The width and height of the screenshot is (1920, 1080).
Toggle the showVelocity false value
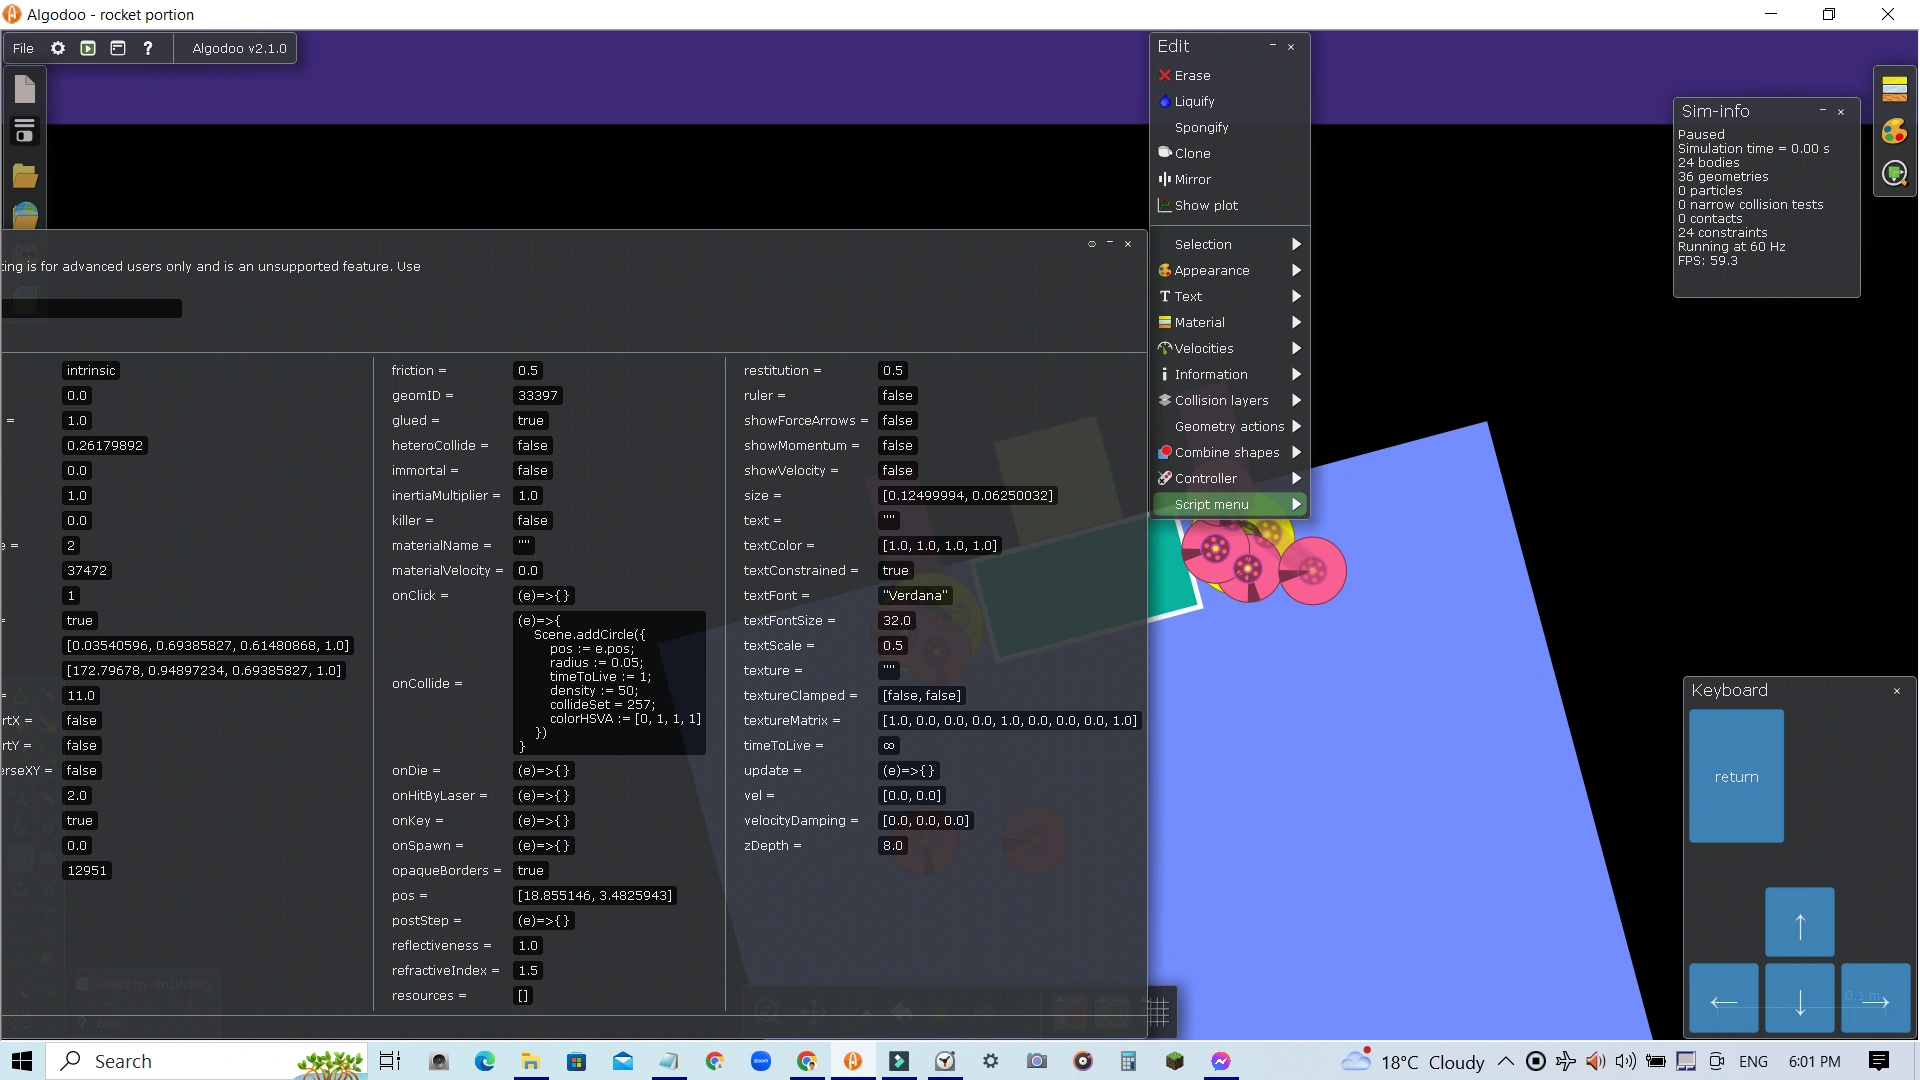click(897, 471)
